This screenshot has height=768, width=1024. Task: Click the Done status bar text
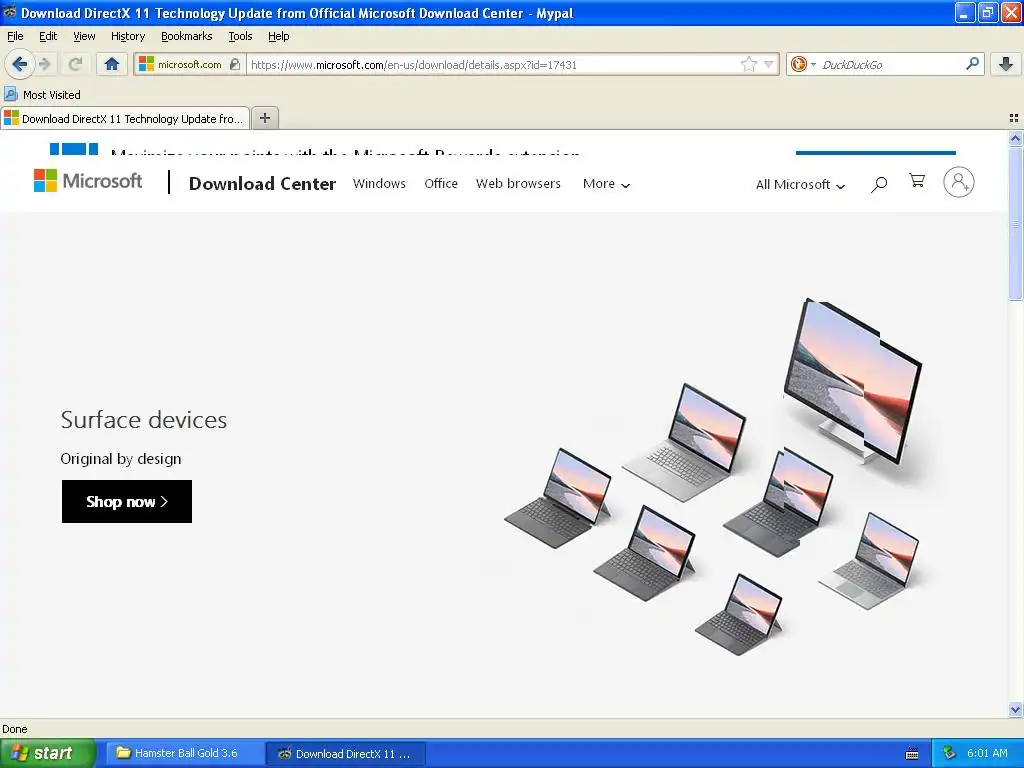click(x=15, y=729)
